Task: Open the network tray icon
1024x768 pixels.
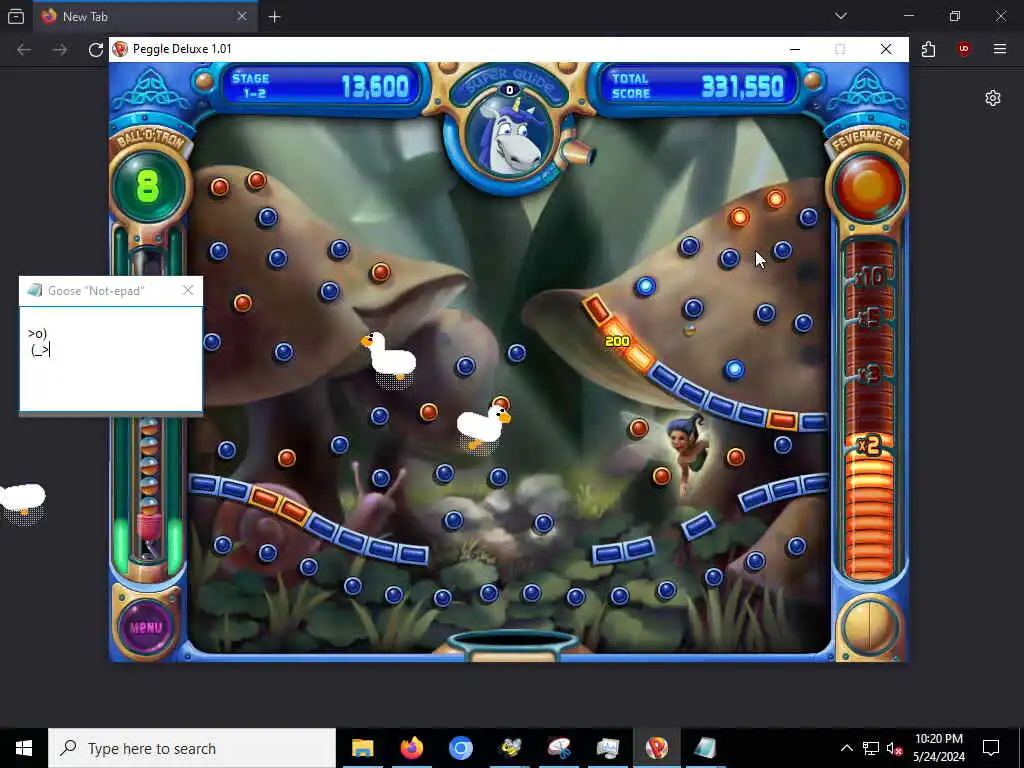Action: point(871,748)
